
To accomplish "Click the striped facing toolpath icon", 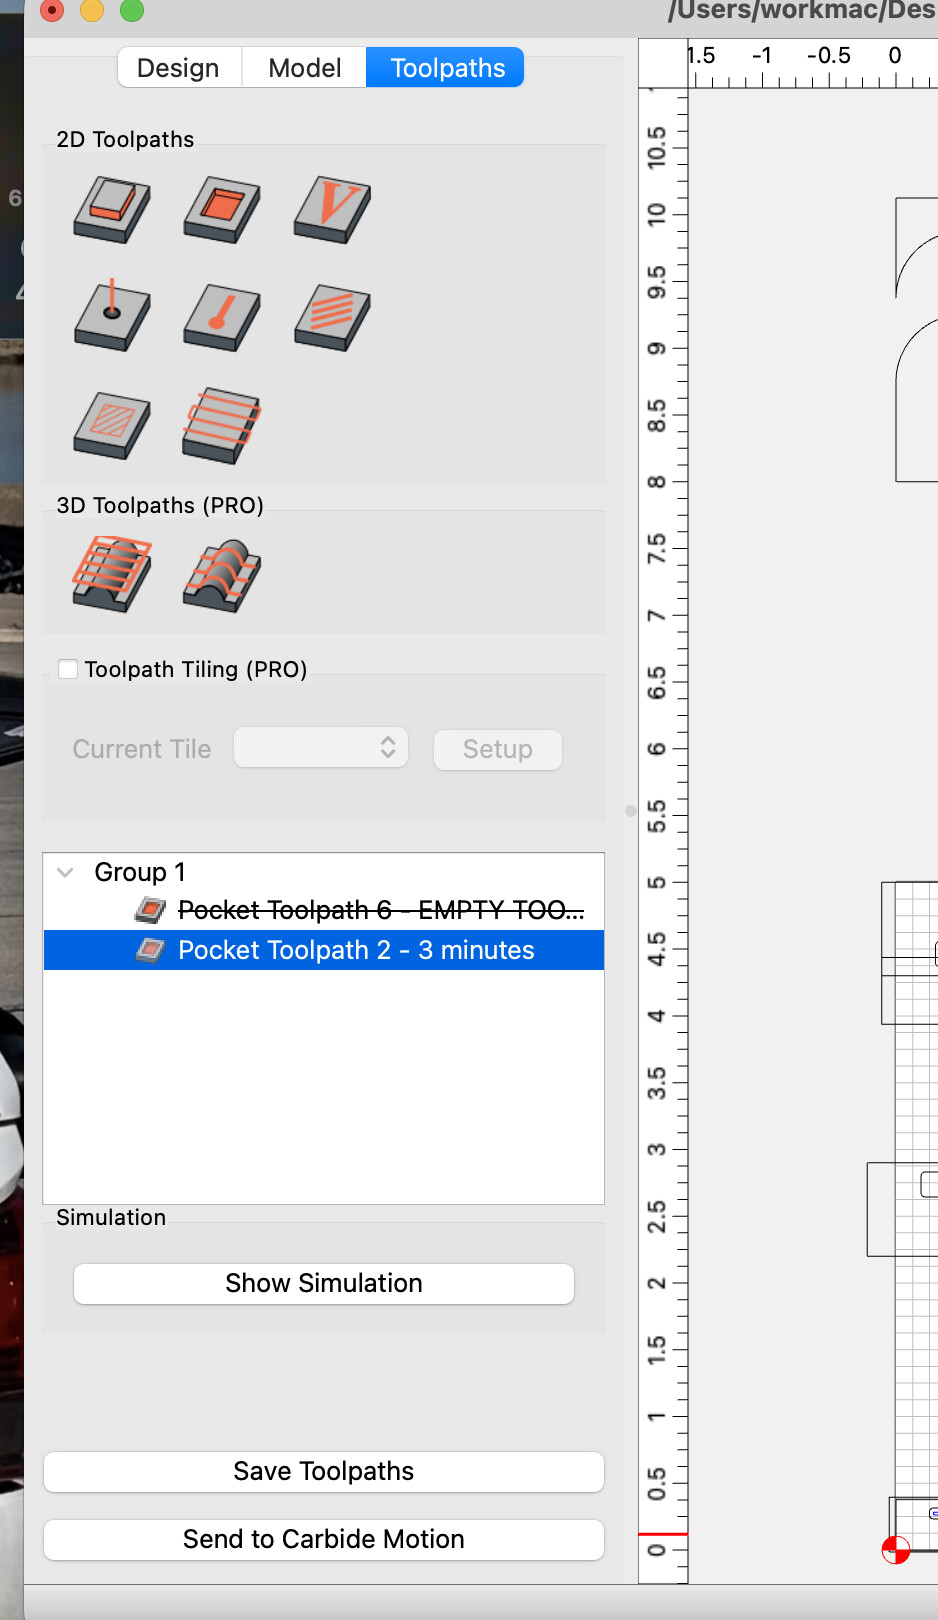I will point(222,424).
